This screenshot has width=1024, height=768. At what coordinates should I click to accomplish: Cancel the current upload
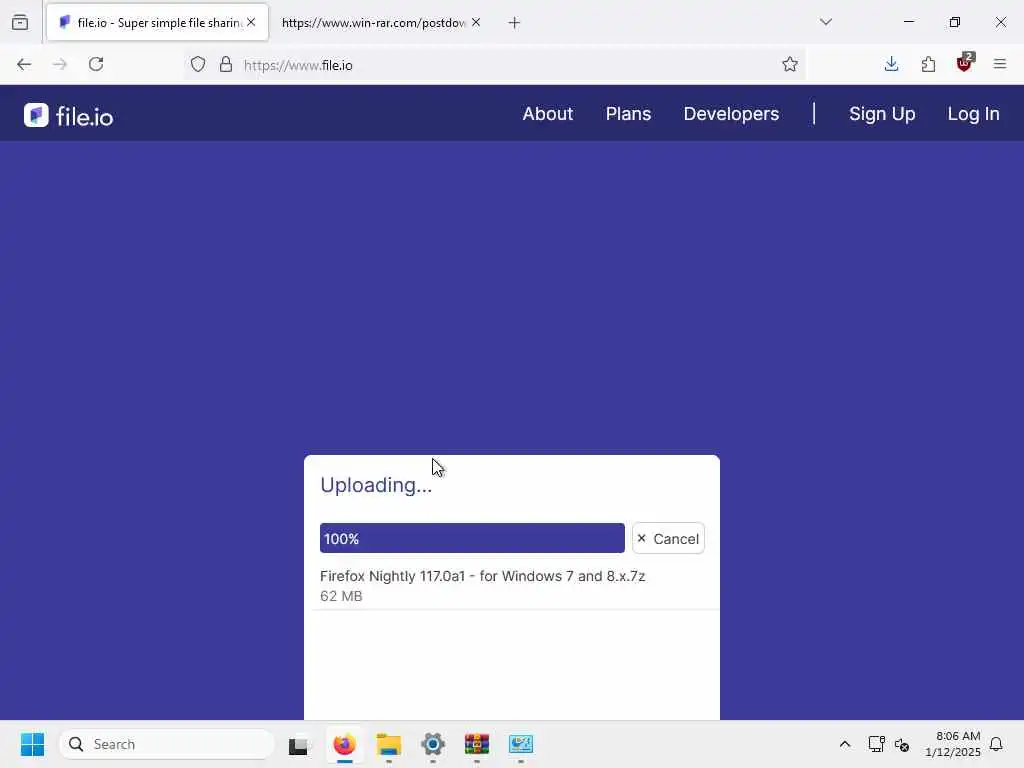pos(668,538)
